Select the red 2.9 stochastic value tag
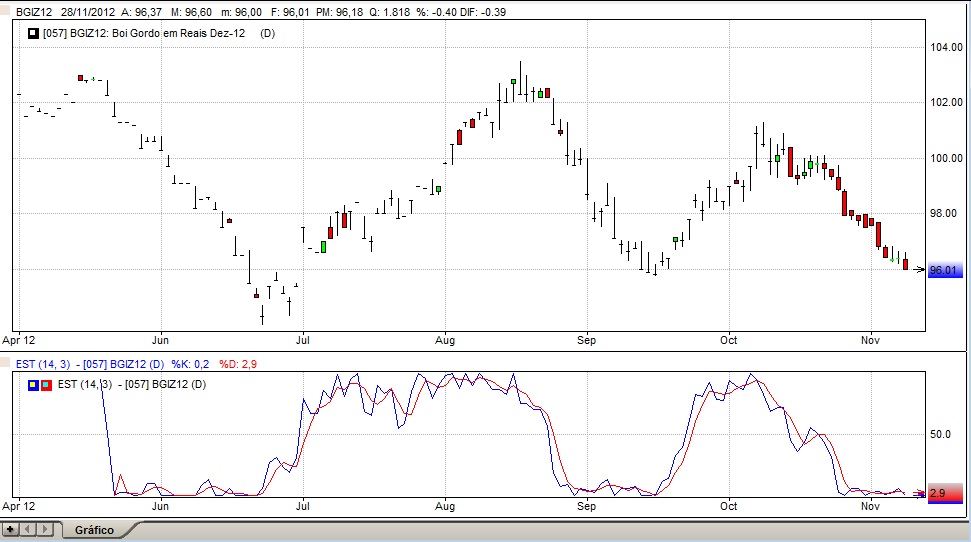 (x=944, y=493)
